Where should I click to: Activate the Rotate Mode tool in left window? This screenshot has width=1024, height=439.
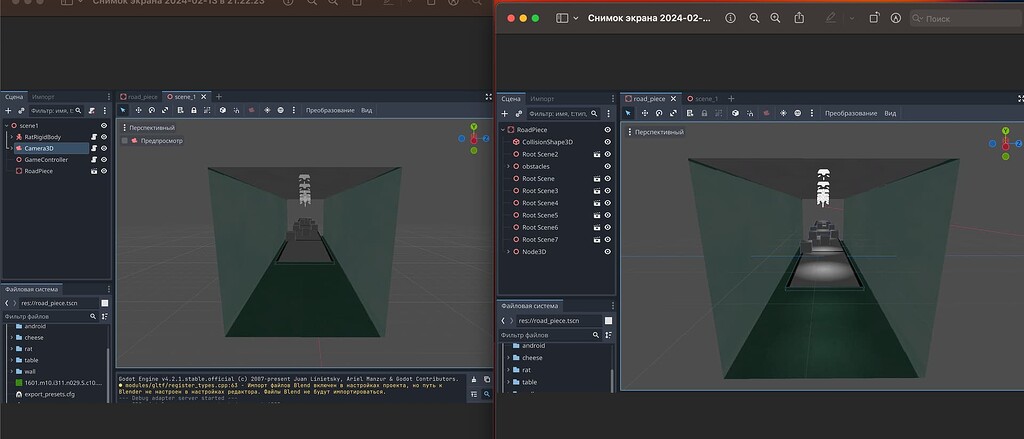pyautogui.click(x=152, y=110)
